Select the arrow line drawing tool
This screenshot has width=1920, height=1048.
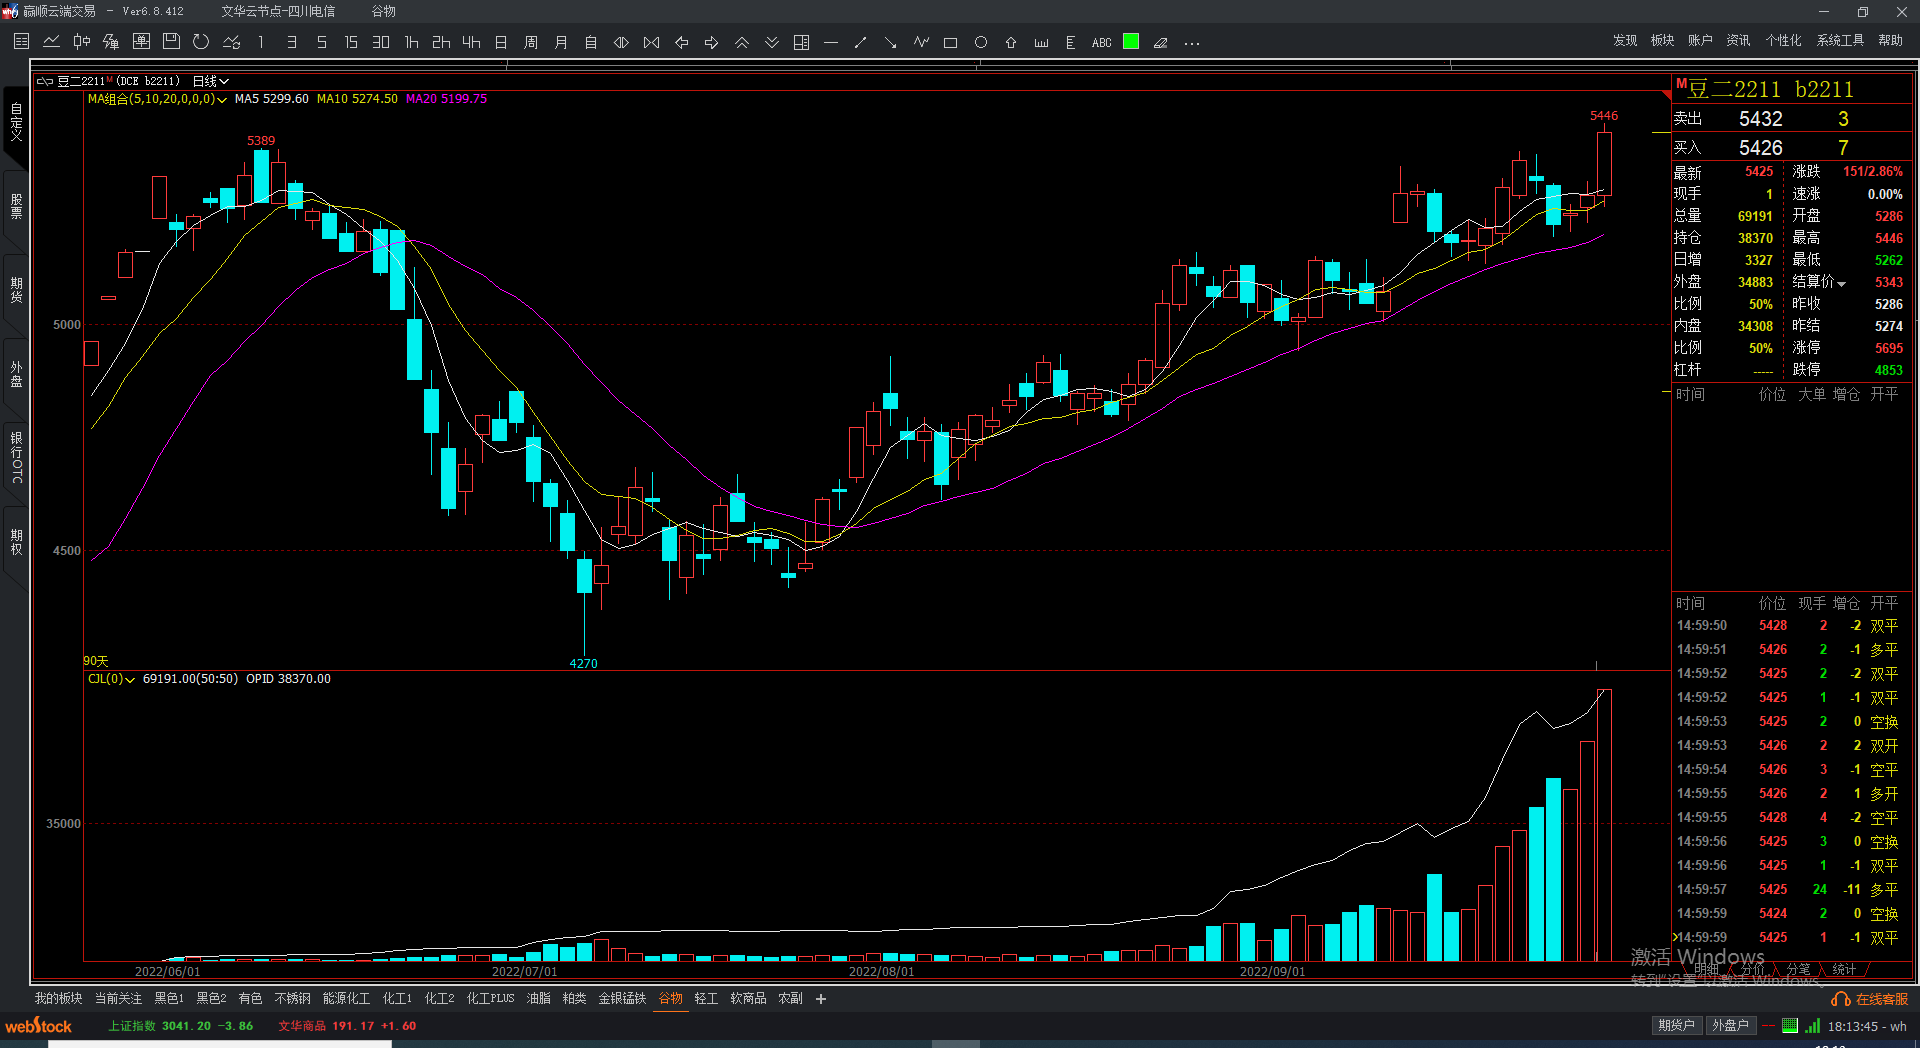pos(891,42)
